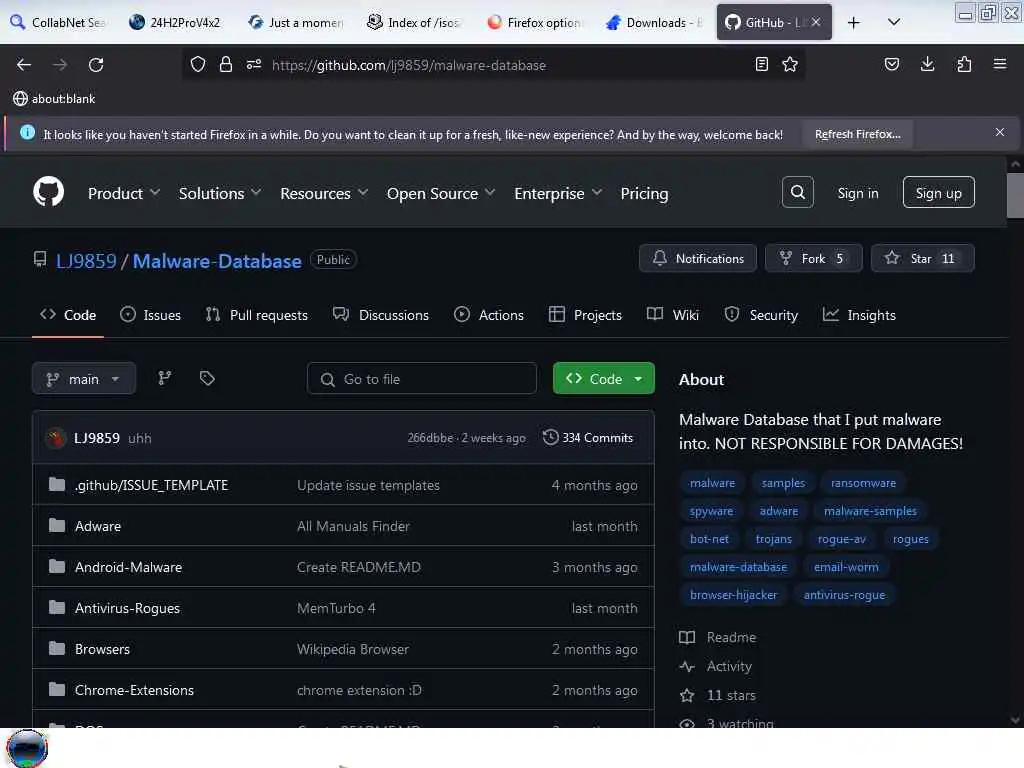This screenshot has height=768, width=1024.
Task: Close the GitHub browser tab
Action: click(816, 22)
